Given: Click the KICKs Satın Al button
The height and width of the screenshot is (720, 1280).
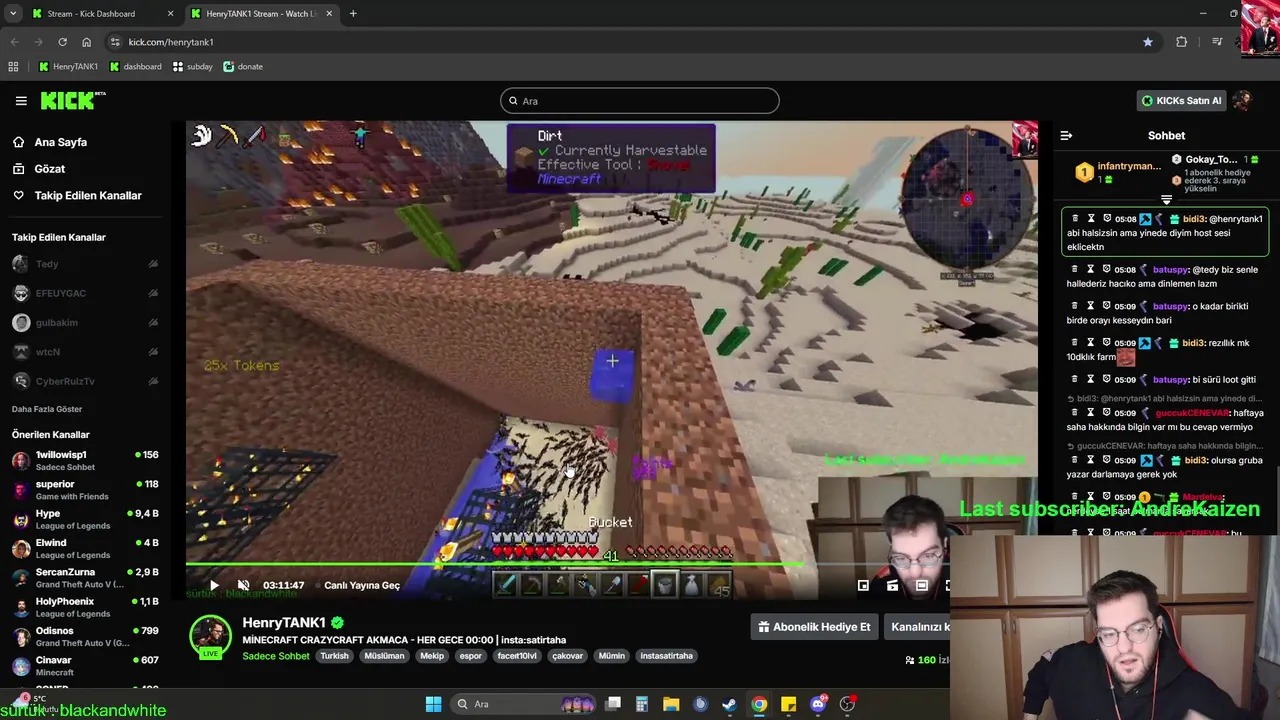Looking at the screenshot, I should [1181, 100].
